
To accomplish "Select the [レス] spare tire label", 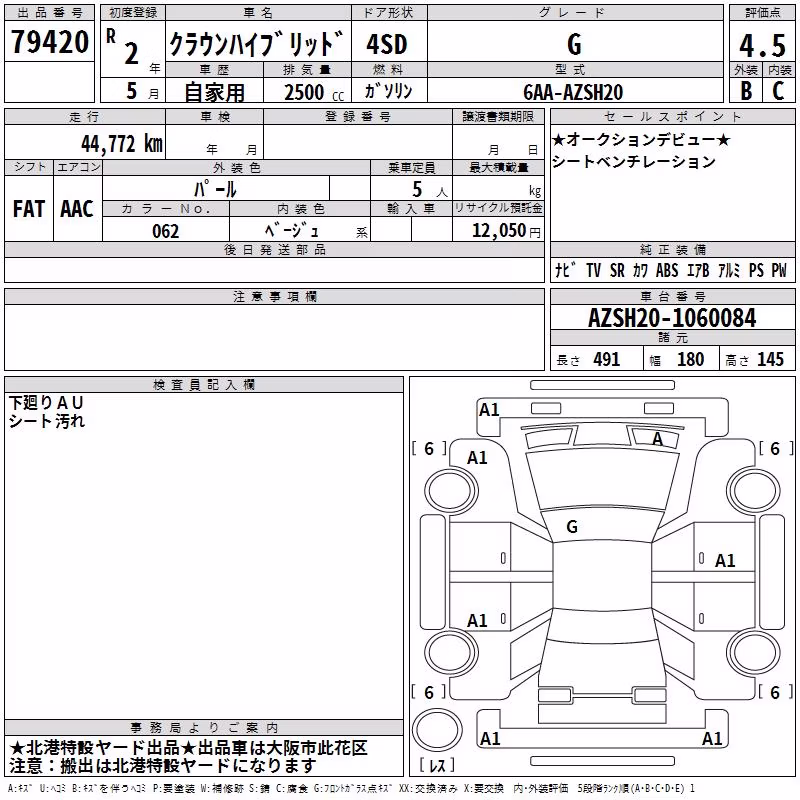I will coord(437,765).
